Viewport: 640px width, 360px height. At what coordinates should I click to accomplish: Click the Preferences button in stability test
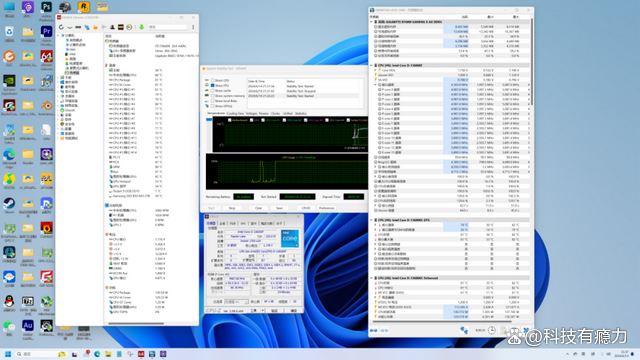tap(327, 208)
